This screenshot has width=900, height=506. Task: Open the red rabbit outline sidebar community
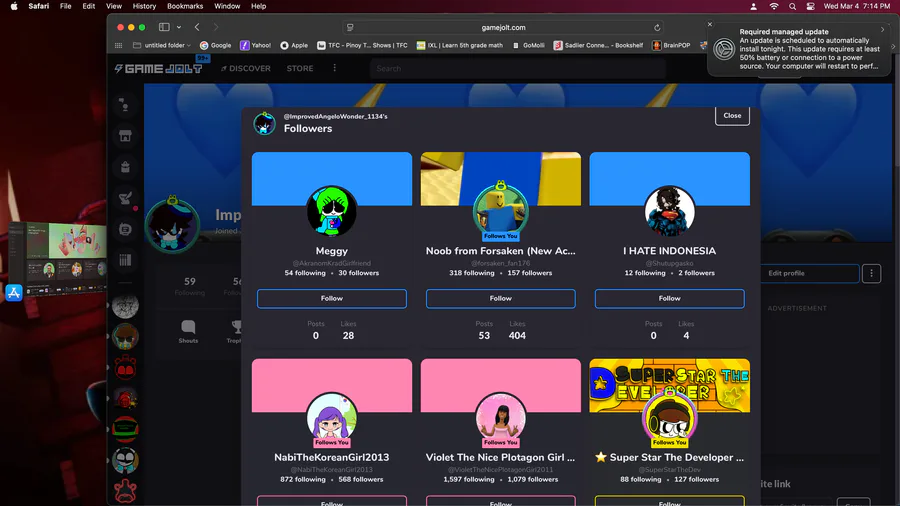[x=125, y=491]
